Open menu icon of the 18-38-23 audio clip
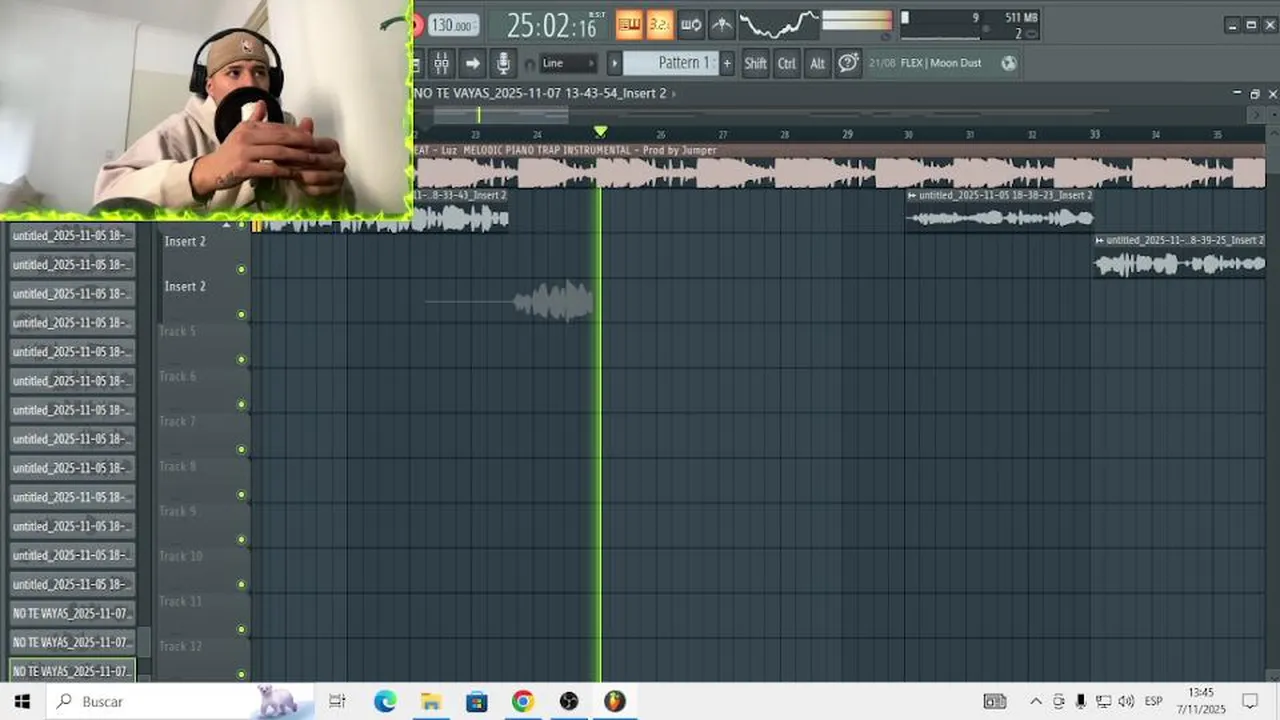Screen dimensions: 1280x720 click(912, 196)
